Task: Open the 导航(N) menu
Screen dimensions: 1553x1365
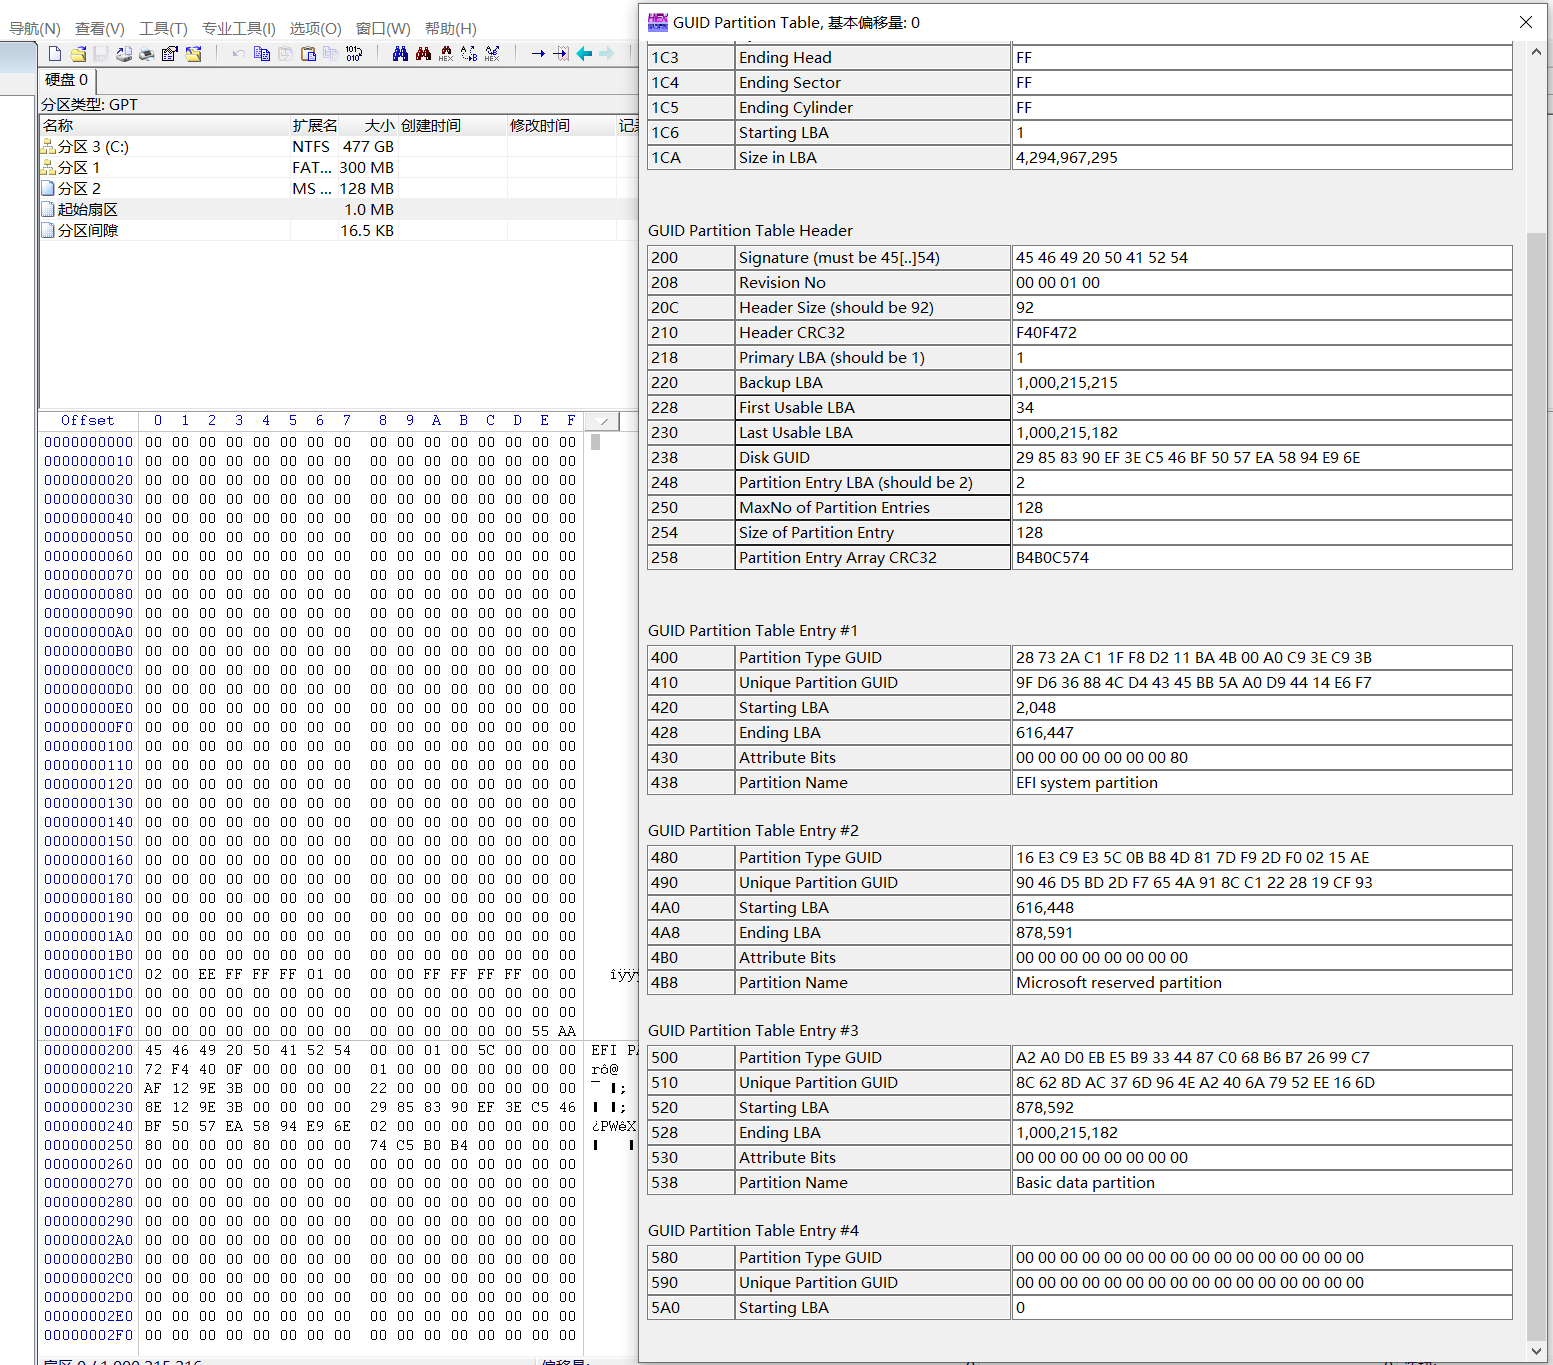Action: click(35, 28)
